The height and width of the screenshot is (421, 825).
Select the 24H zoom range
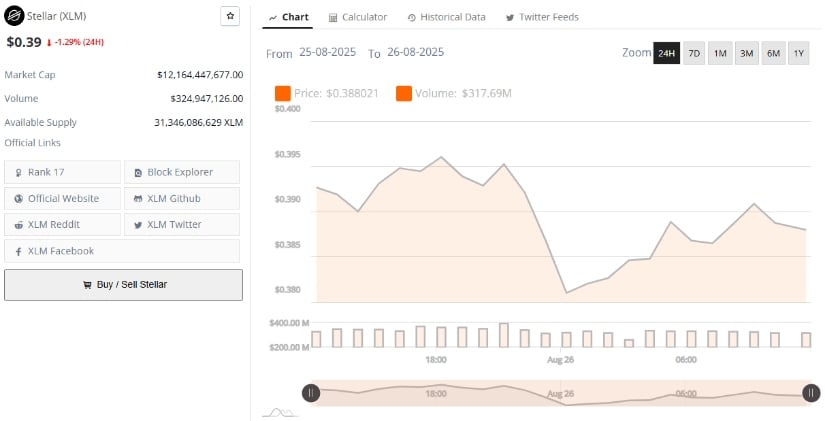(667, 53)
